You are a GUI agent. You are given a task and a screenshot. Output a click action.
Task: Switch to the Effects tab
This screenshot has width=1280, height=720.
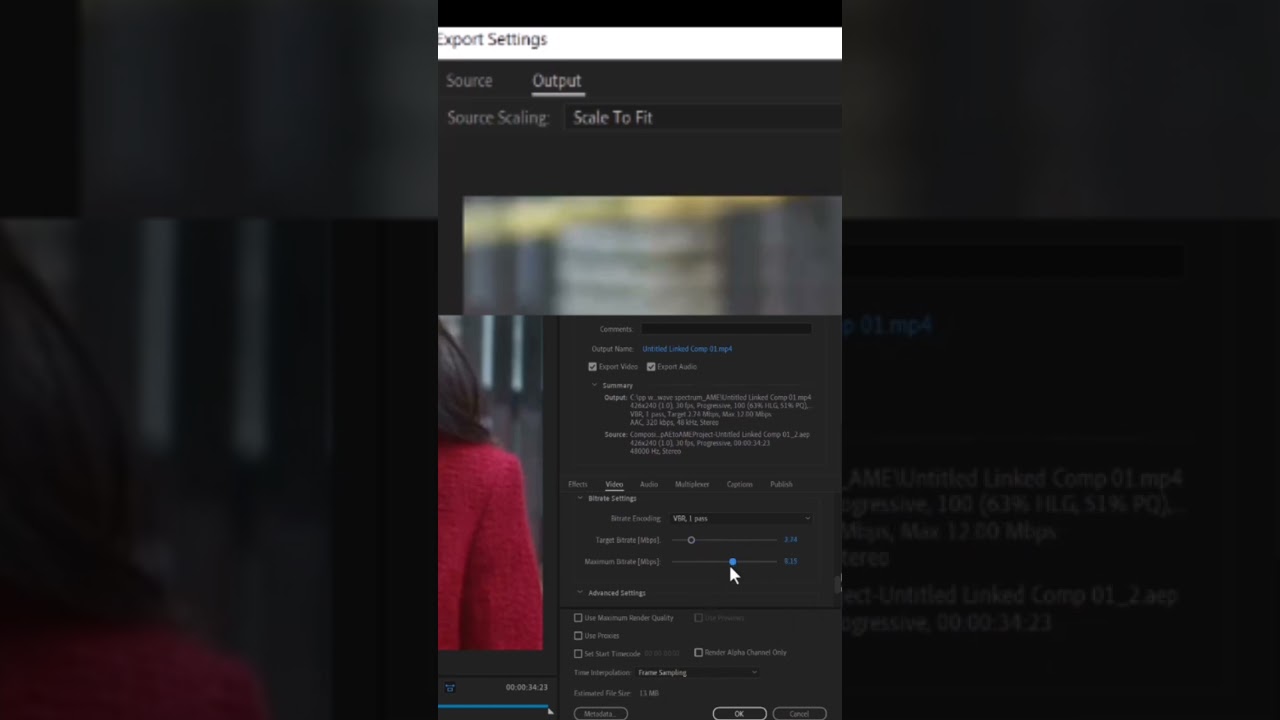point(578,484)
